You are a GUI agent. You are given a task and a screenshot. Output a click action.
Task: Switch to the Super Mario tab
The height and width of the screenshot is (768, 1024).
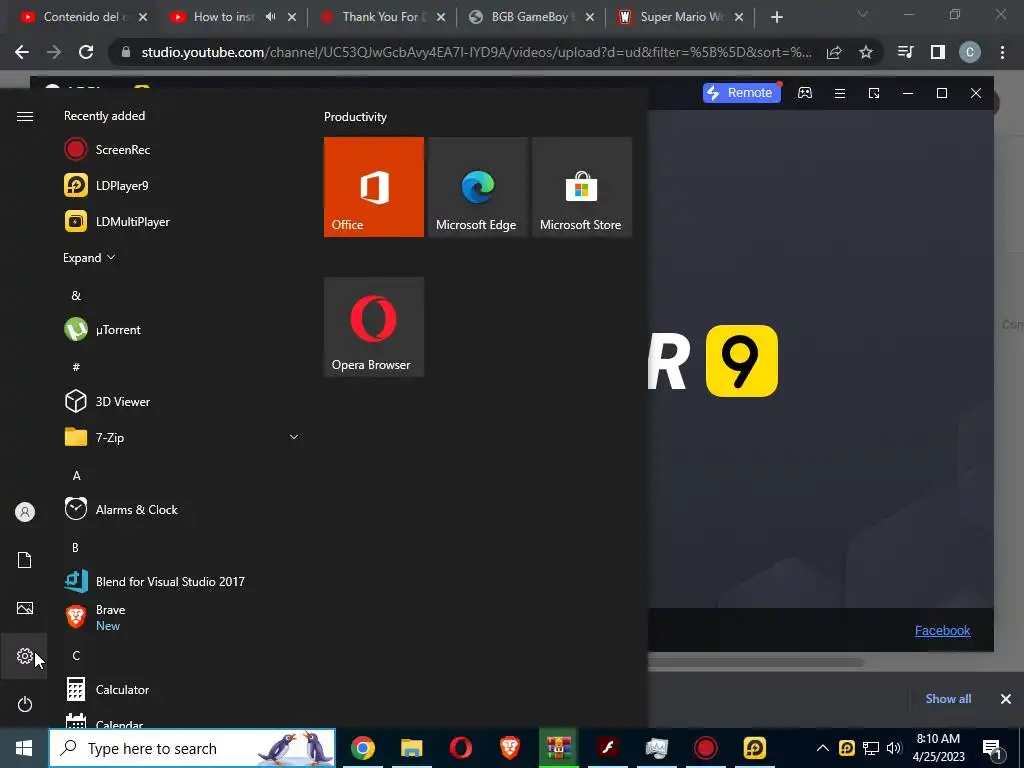(x=679, y=17)
